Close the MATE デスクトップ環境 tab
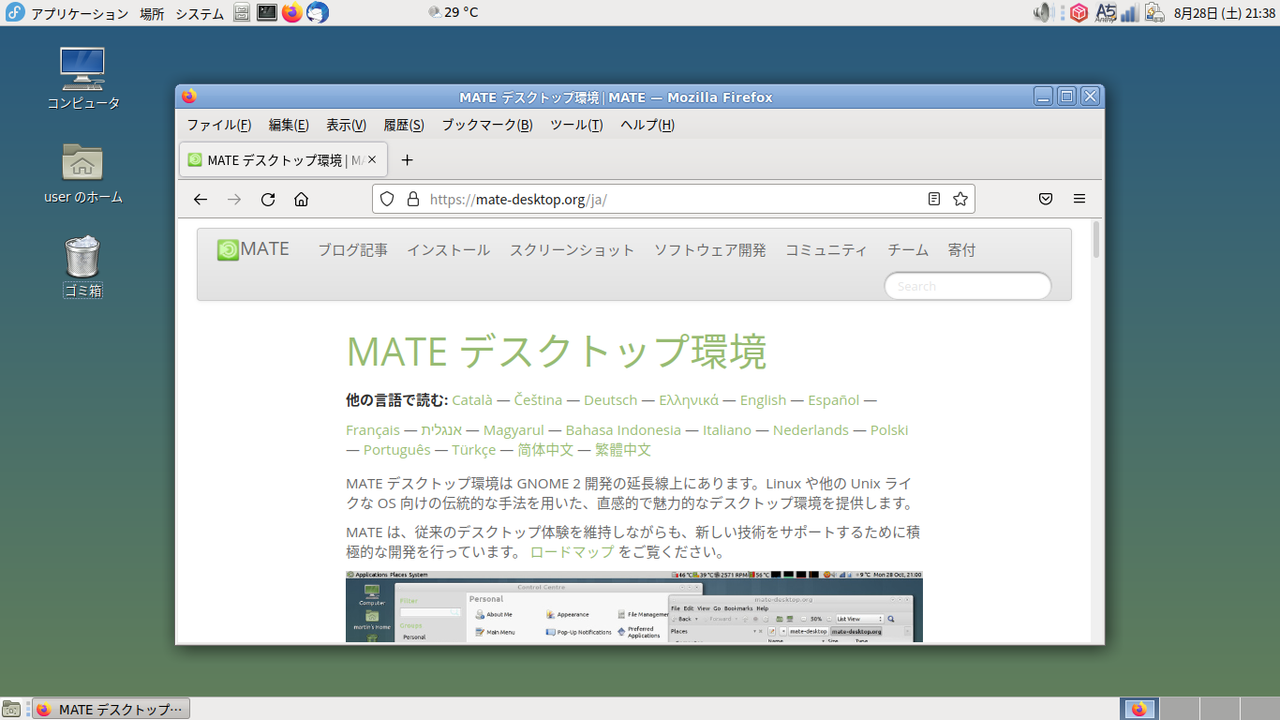1280x720 pixels. 372,160
